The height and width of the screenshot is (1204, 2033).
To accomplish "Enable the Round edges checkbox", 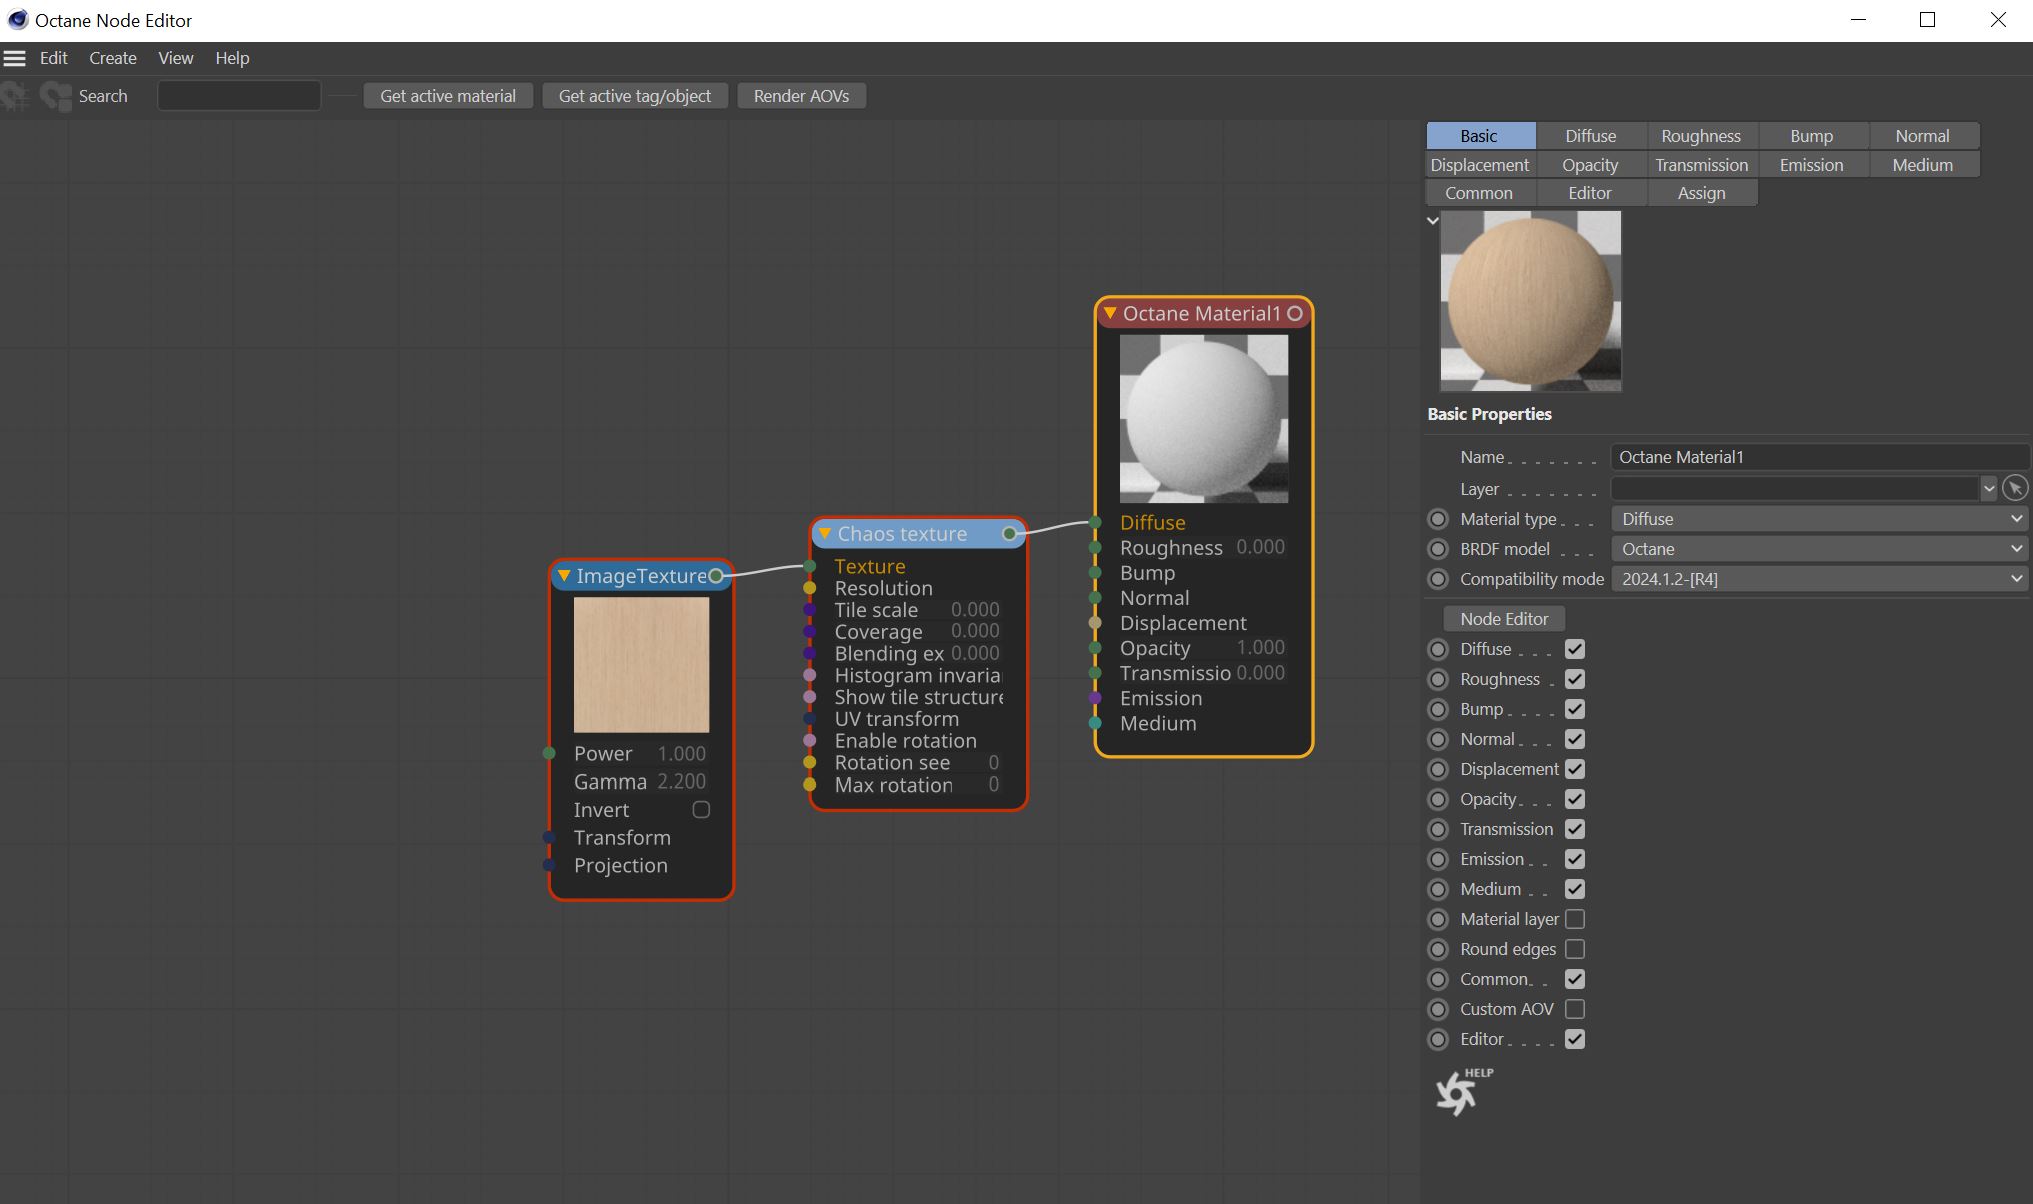I will (x=1575, y=949).
